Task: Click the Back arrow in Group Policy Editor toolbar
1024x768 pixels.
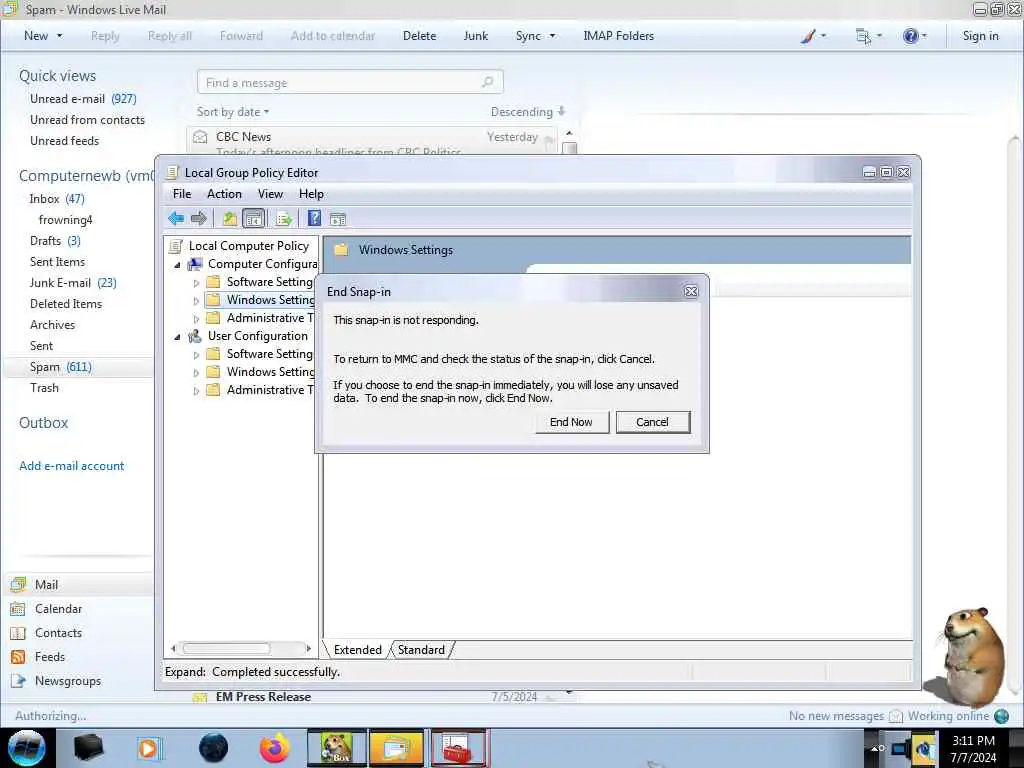Action: coord(176,219)
